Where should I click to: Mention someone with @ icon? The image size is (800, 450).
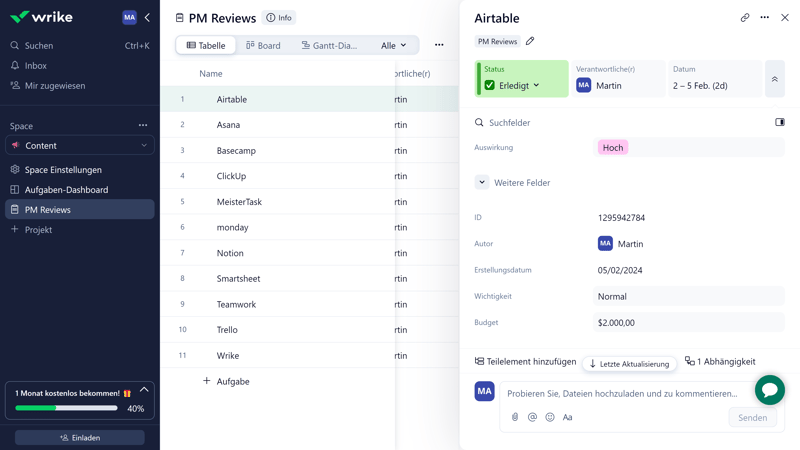[532, 417]
